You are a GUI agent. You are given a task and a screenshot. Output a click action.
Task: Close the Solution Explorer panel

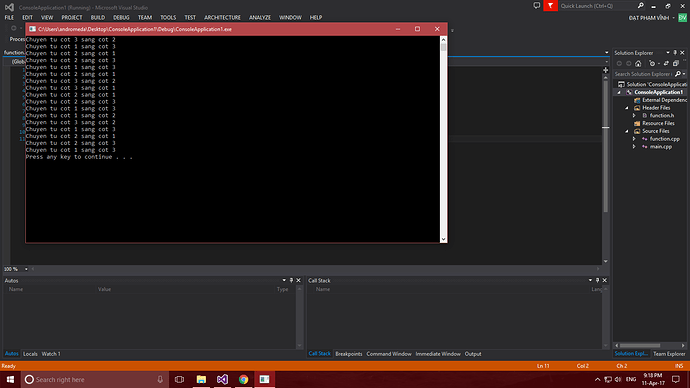(683, 53)
